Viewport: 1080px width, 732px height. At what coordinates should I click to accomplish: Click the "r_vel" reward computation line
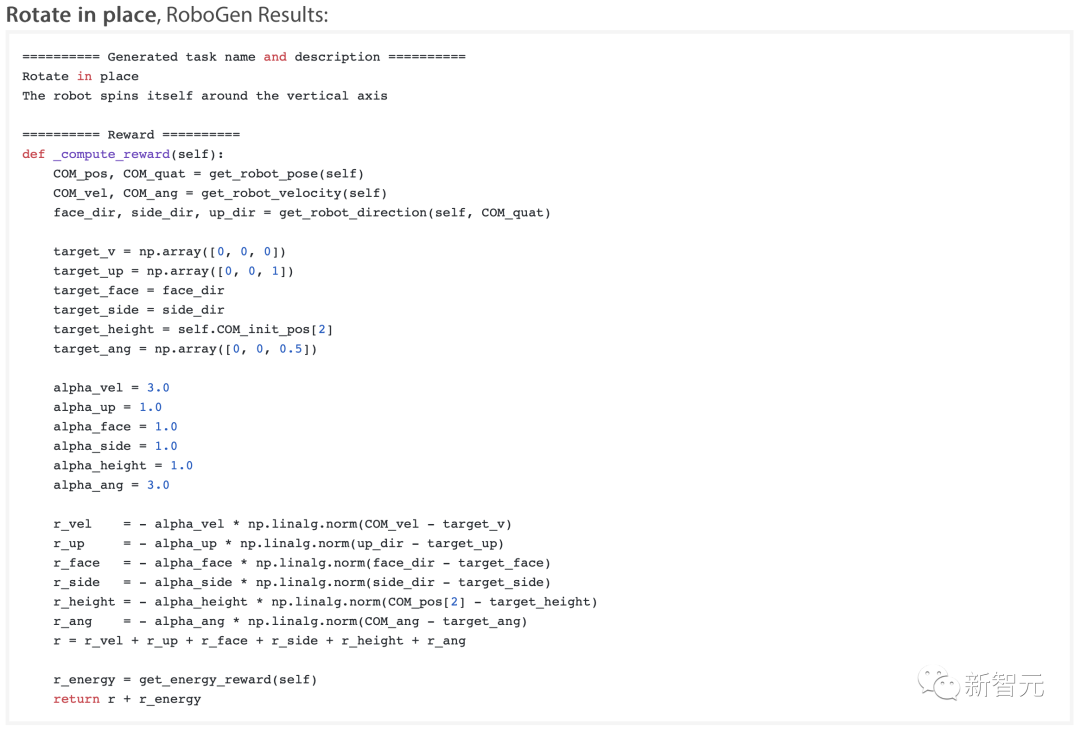point(282,524)
